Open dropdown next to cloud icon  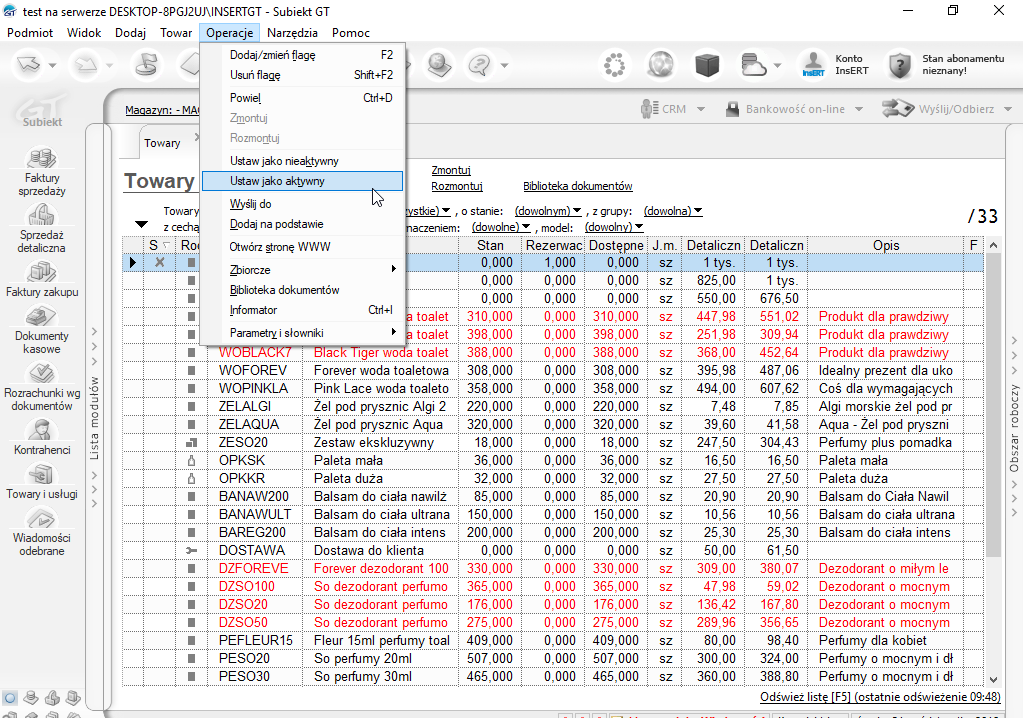tap(777, 65)
